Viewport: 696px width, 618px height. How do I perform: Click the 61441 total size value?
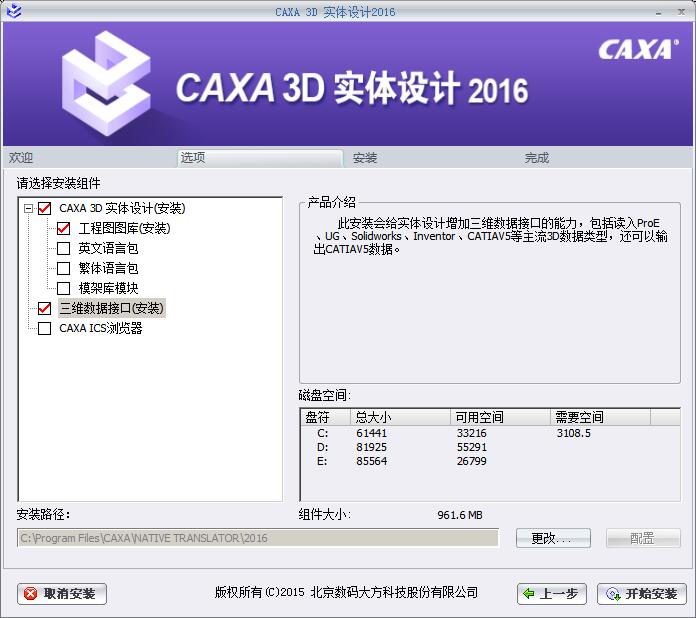[x=372, y=433]
